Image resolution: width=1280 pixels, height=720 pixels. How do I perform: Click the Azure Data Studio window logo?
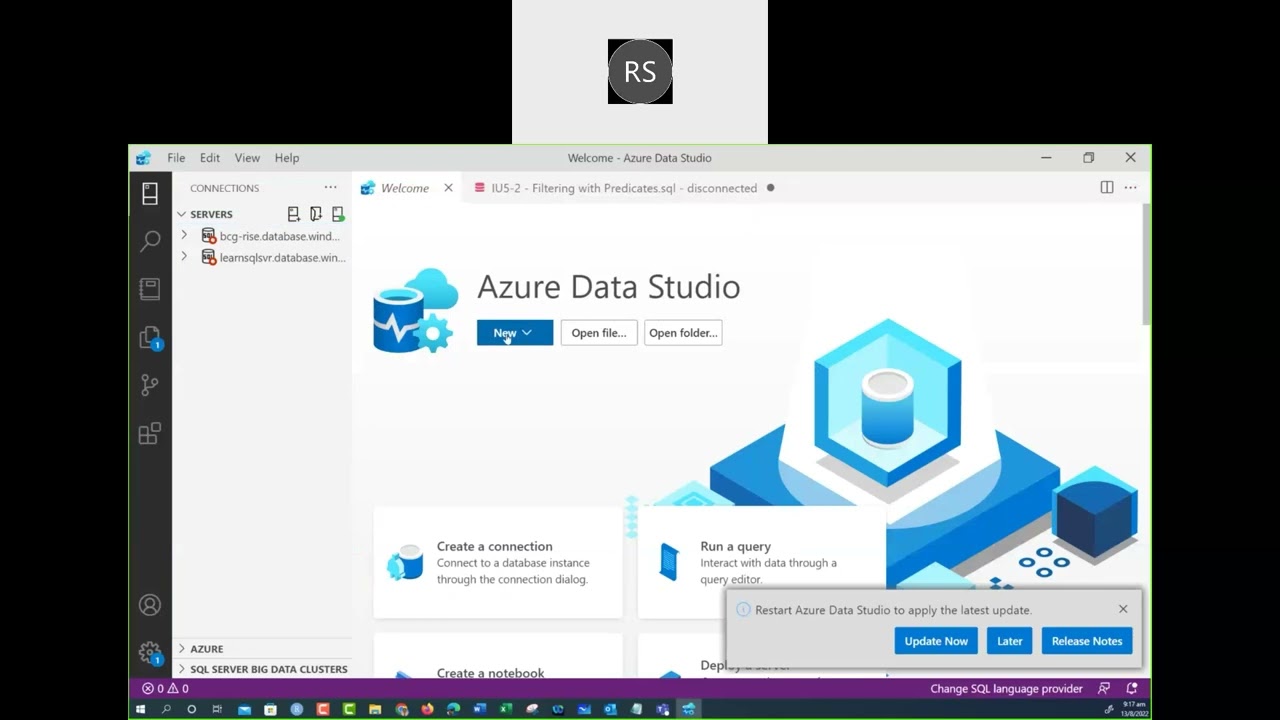point(144,158)
